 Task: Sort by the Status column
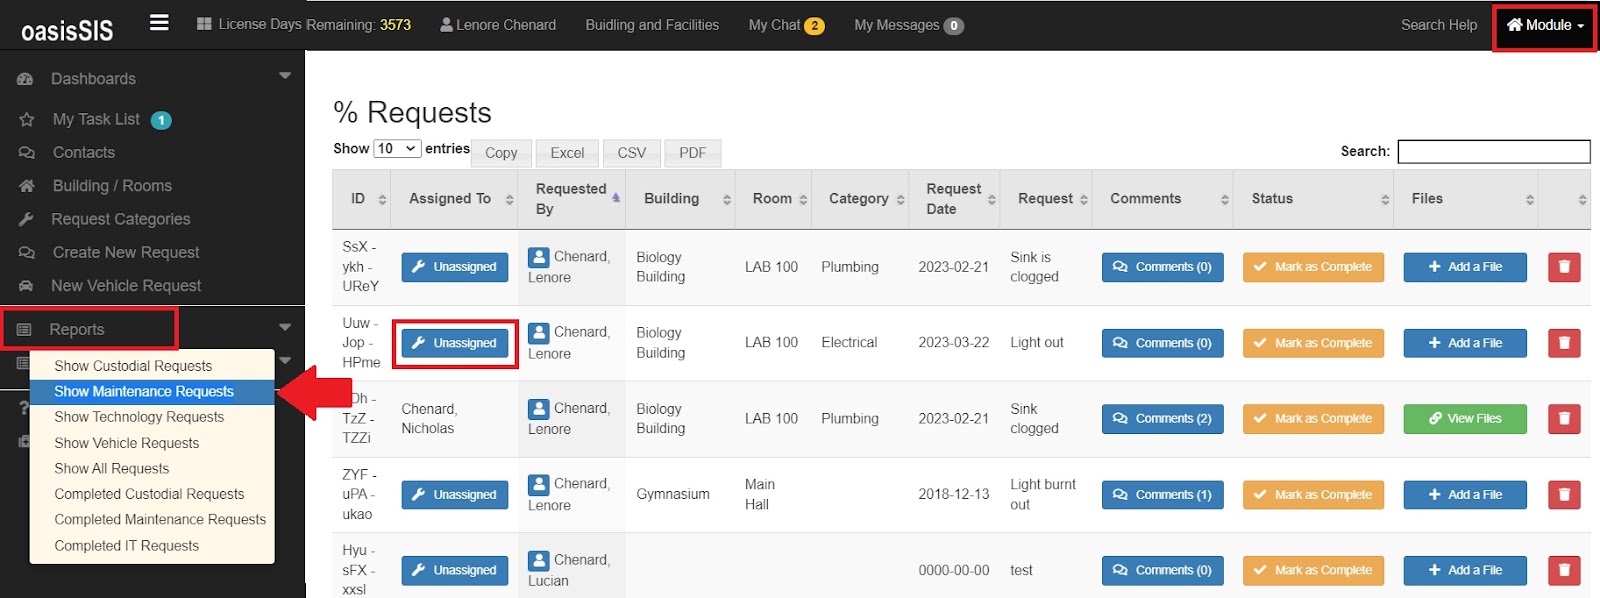tap(1313, 199)
